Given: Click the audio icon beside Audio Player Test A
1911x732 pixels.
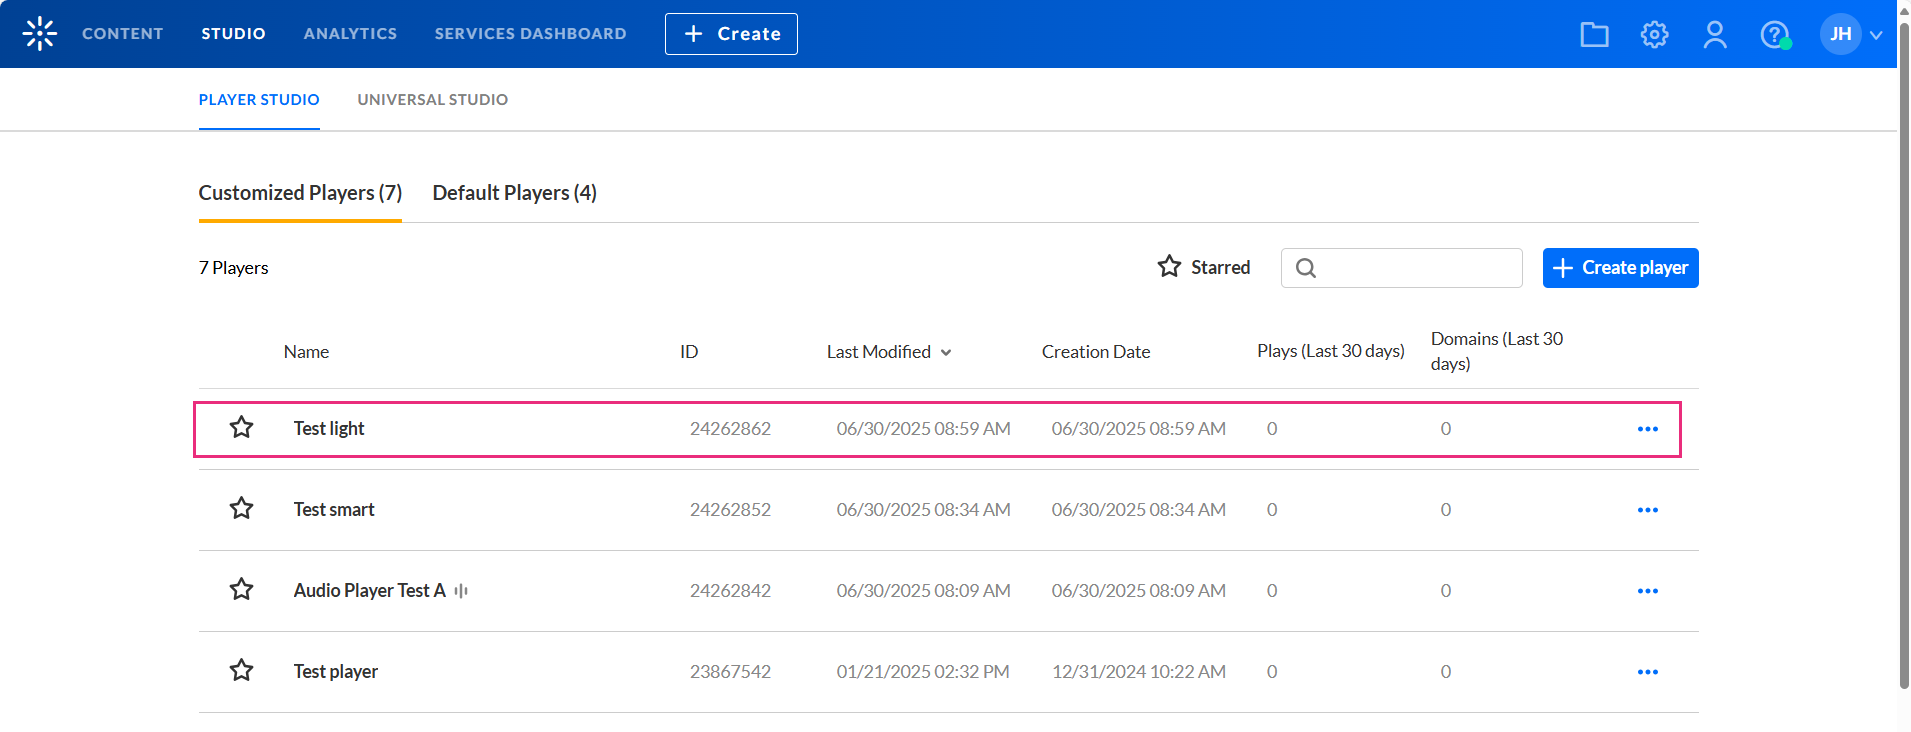Looking at the screenshot, I should tap(461, 591).
